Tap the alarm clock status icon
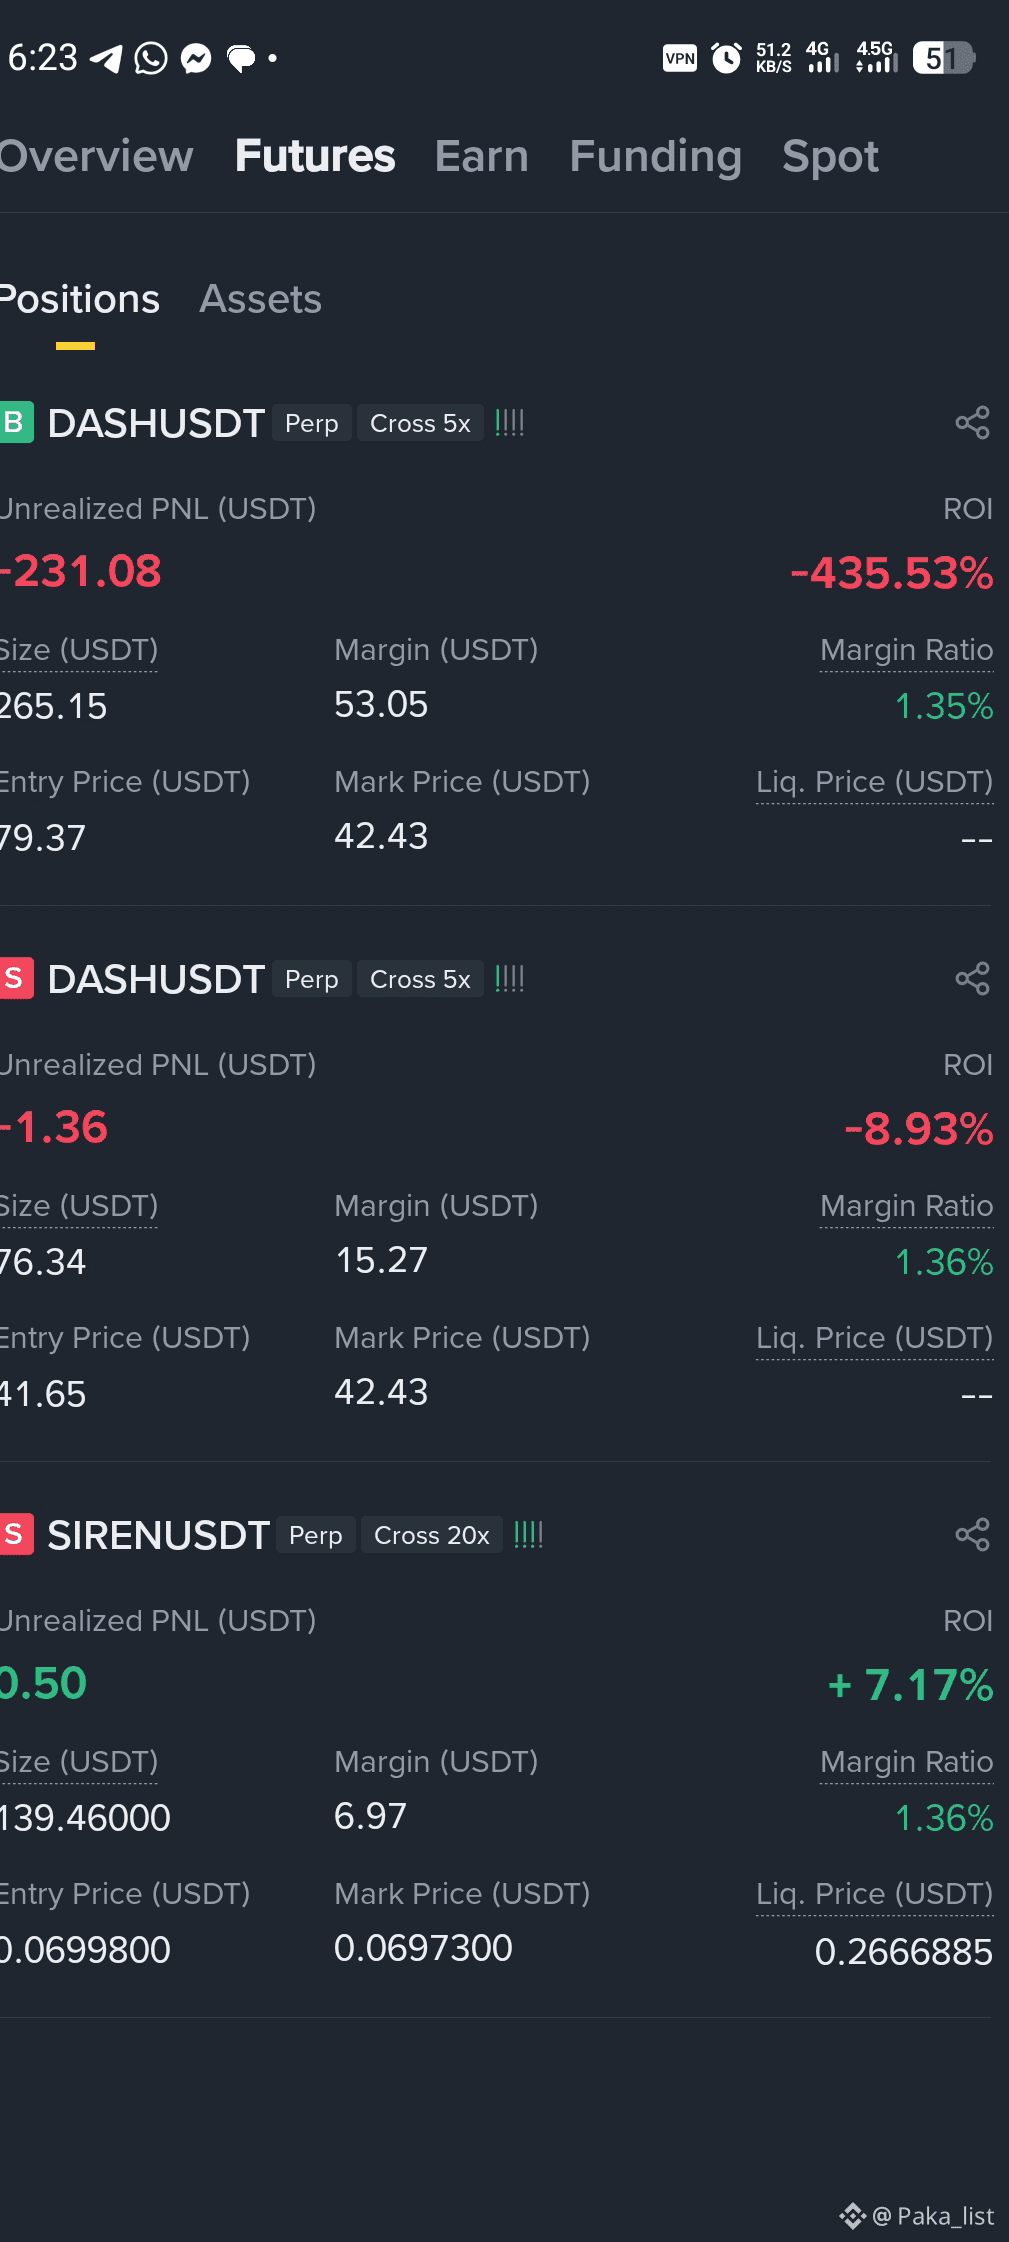The image size is (1009, 2242). click(x=726, y=58)
